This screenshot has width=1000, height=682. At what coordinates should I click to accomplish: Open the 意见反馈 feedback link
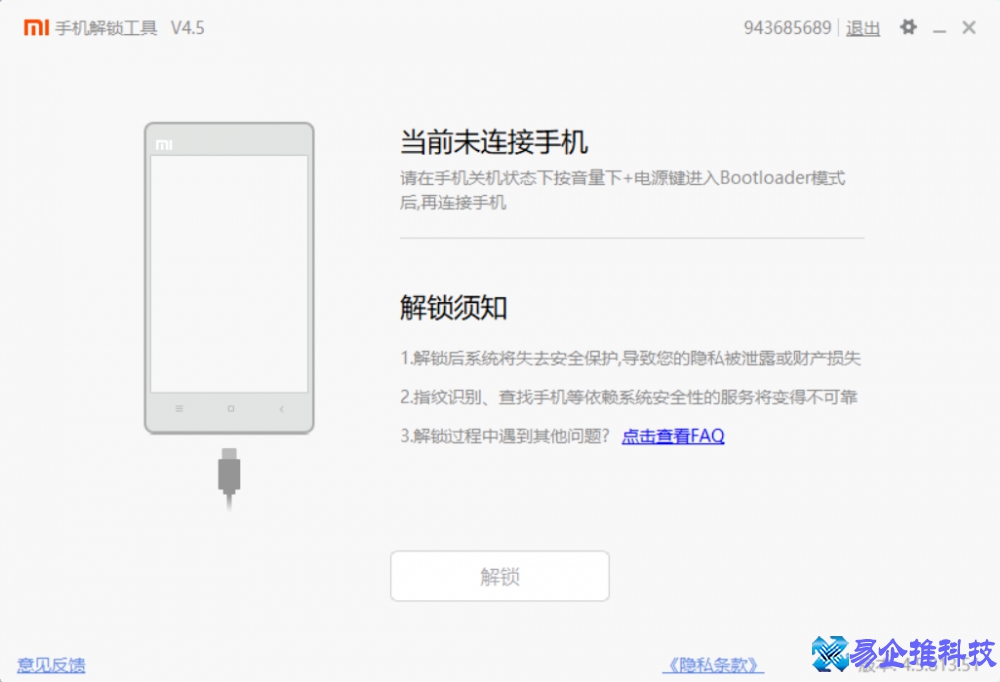click(x=50, y=665)
